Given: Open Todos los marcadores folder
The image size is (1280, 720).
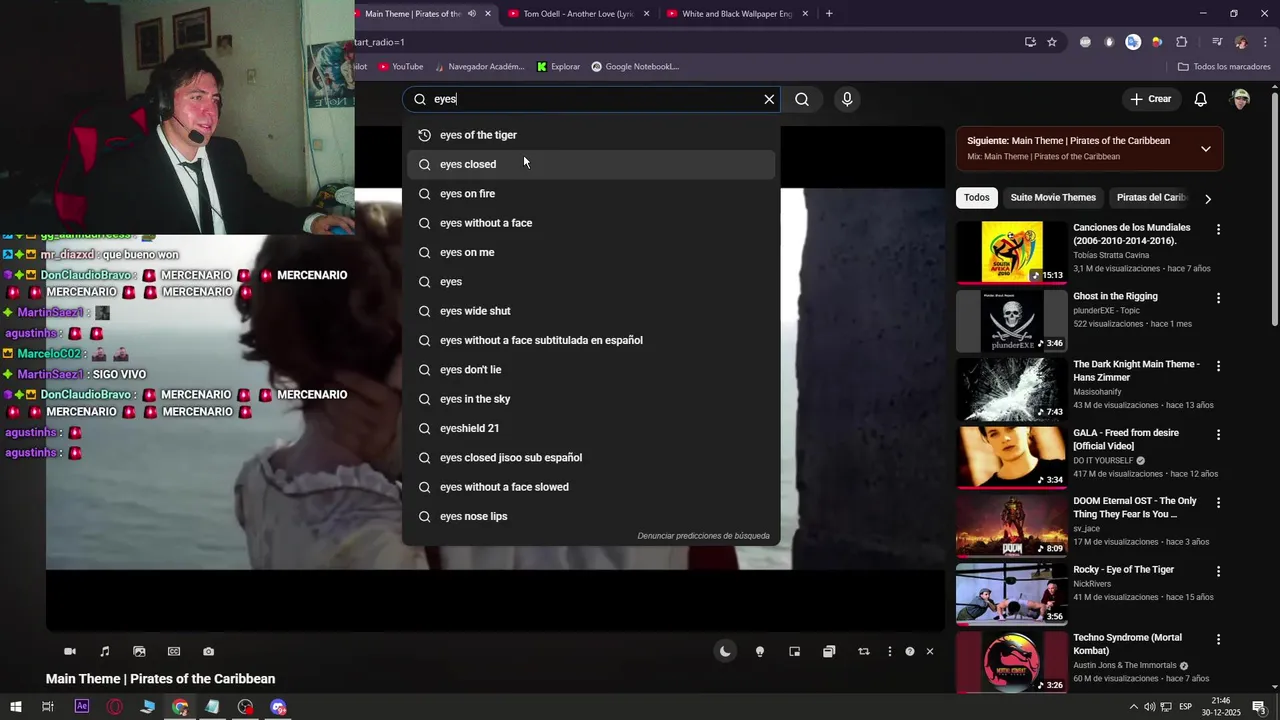Looking at the screenshot, I should pos(1224,67).
